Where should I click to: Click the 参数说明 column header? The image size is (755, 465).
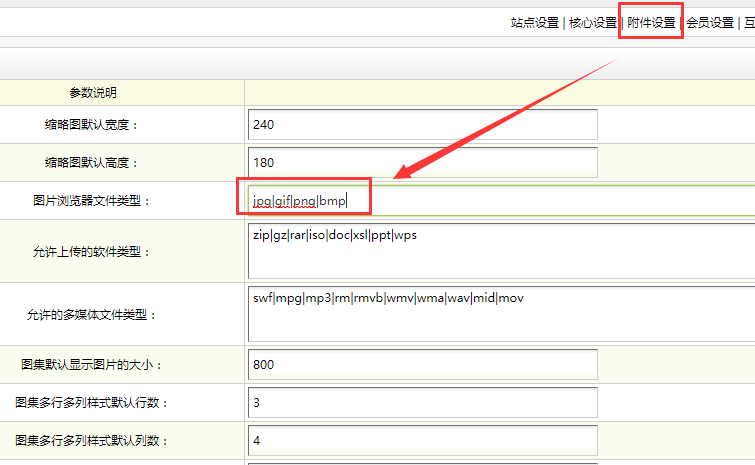coord(93,93)
